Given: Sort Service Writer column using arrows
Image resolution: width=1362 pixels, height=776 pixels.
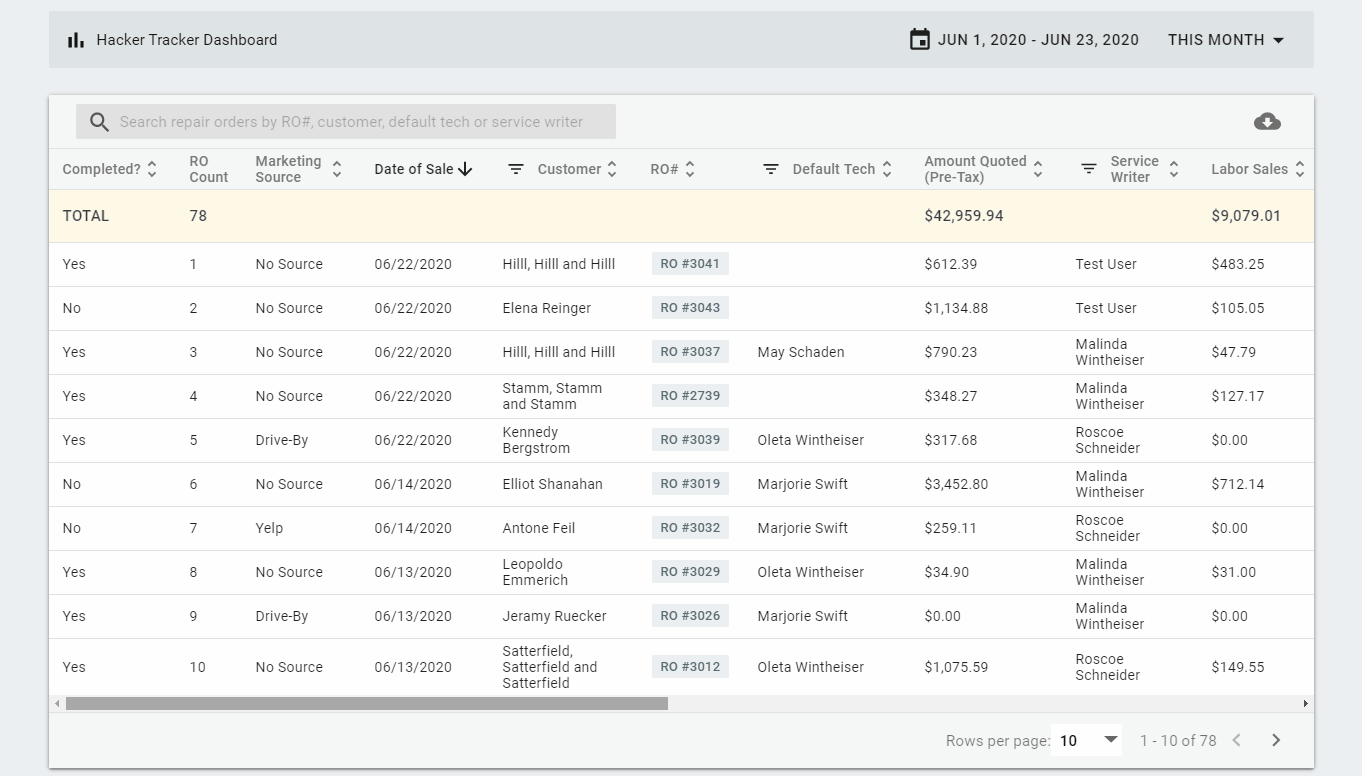Looking at the screenshot, I should pos(1174,169).
